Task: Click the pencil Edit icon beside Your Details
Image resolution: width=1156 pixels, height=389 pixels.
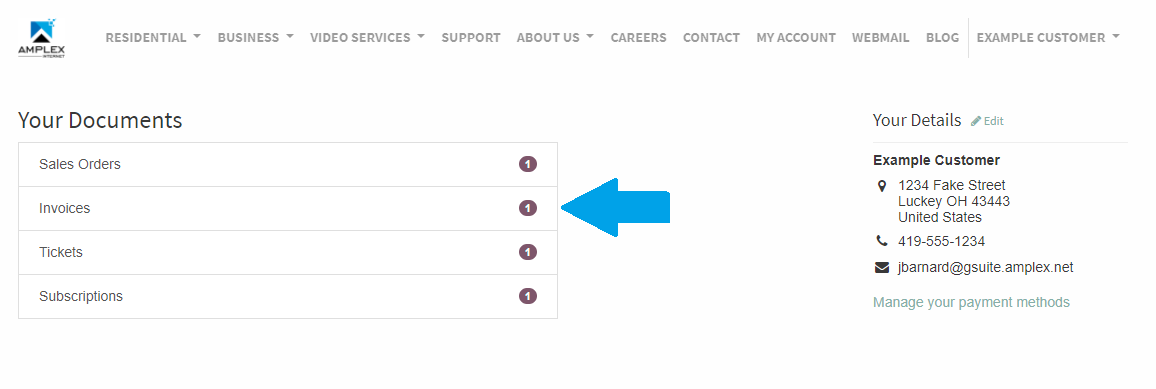Action: (x=976, y=121)
